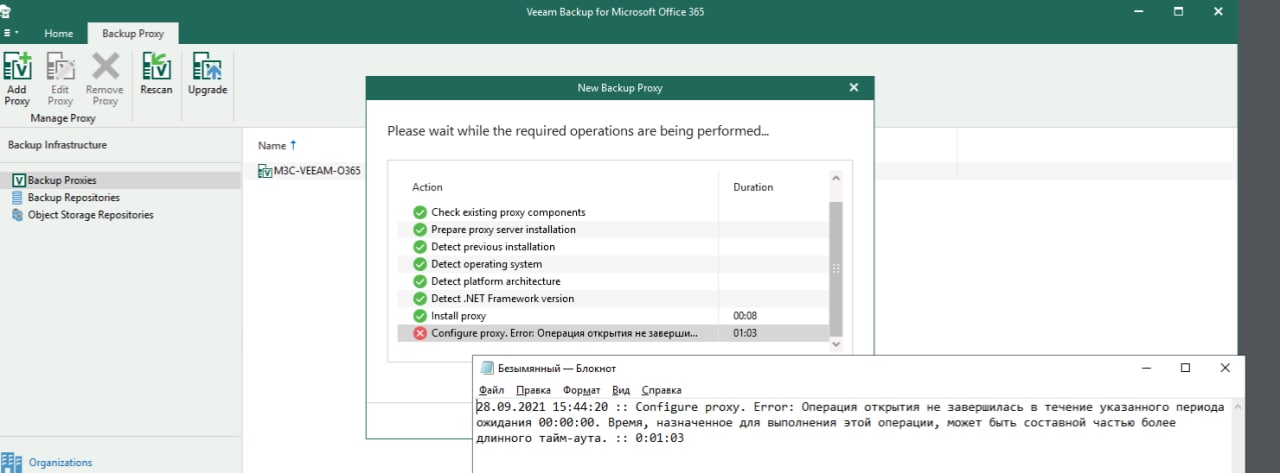Click the green check beside Detect operating system
The height and width of the screenshot is (473, 1280).
coord(419,264)
